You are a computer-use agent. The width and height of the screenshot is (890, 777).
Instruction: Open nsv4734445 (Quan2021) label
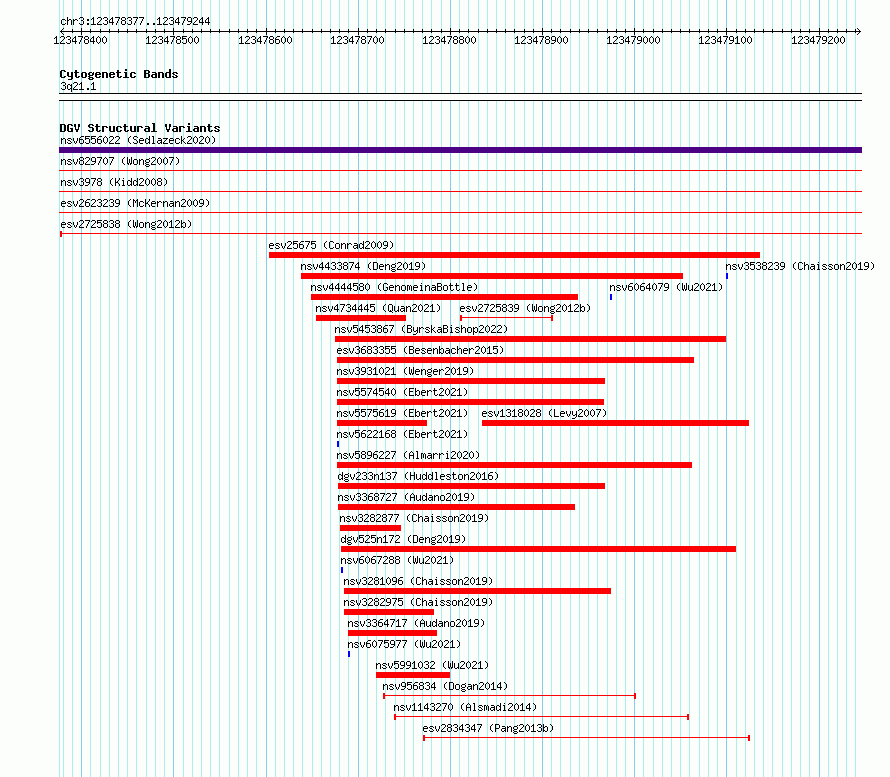click(378, 308)
